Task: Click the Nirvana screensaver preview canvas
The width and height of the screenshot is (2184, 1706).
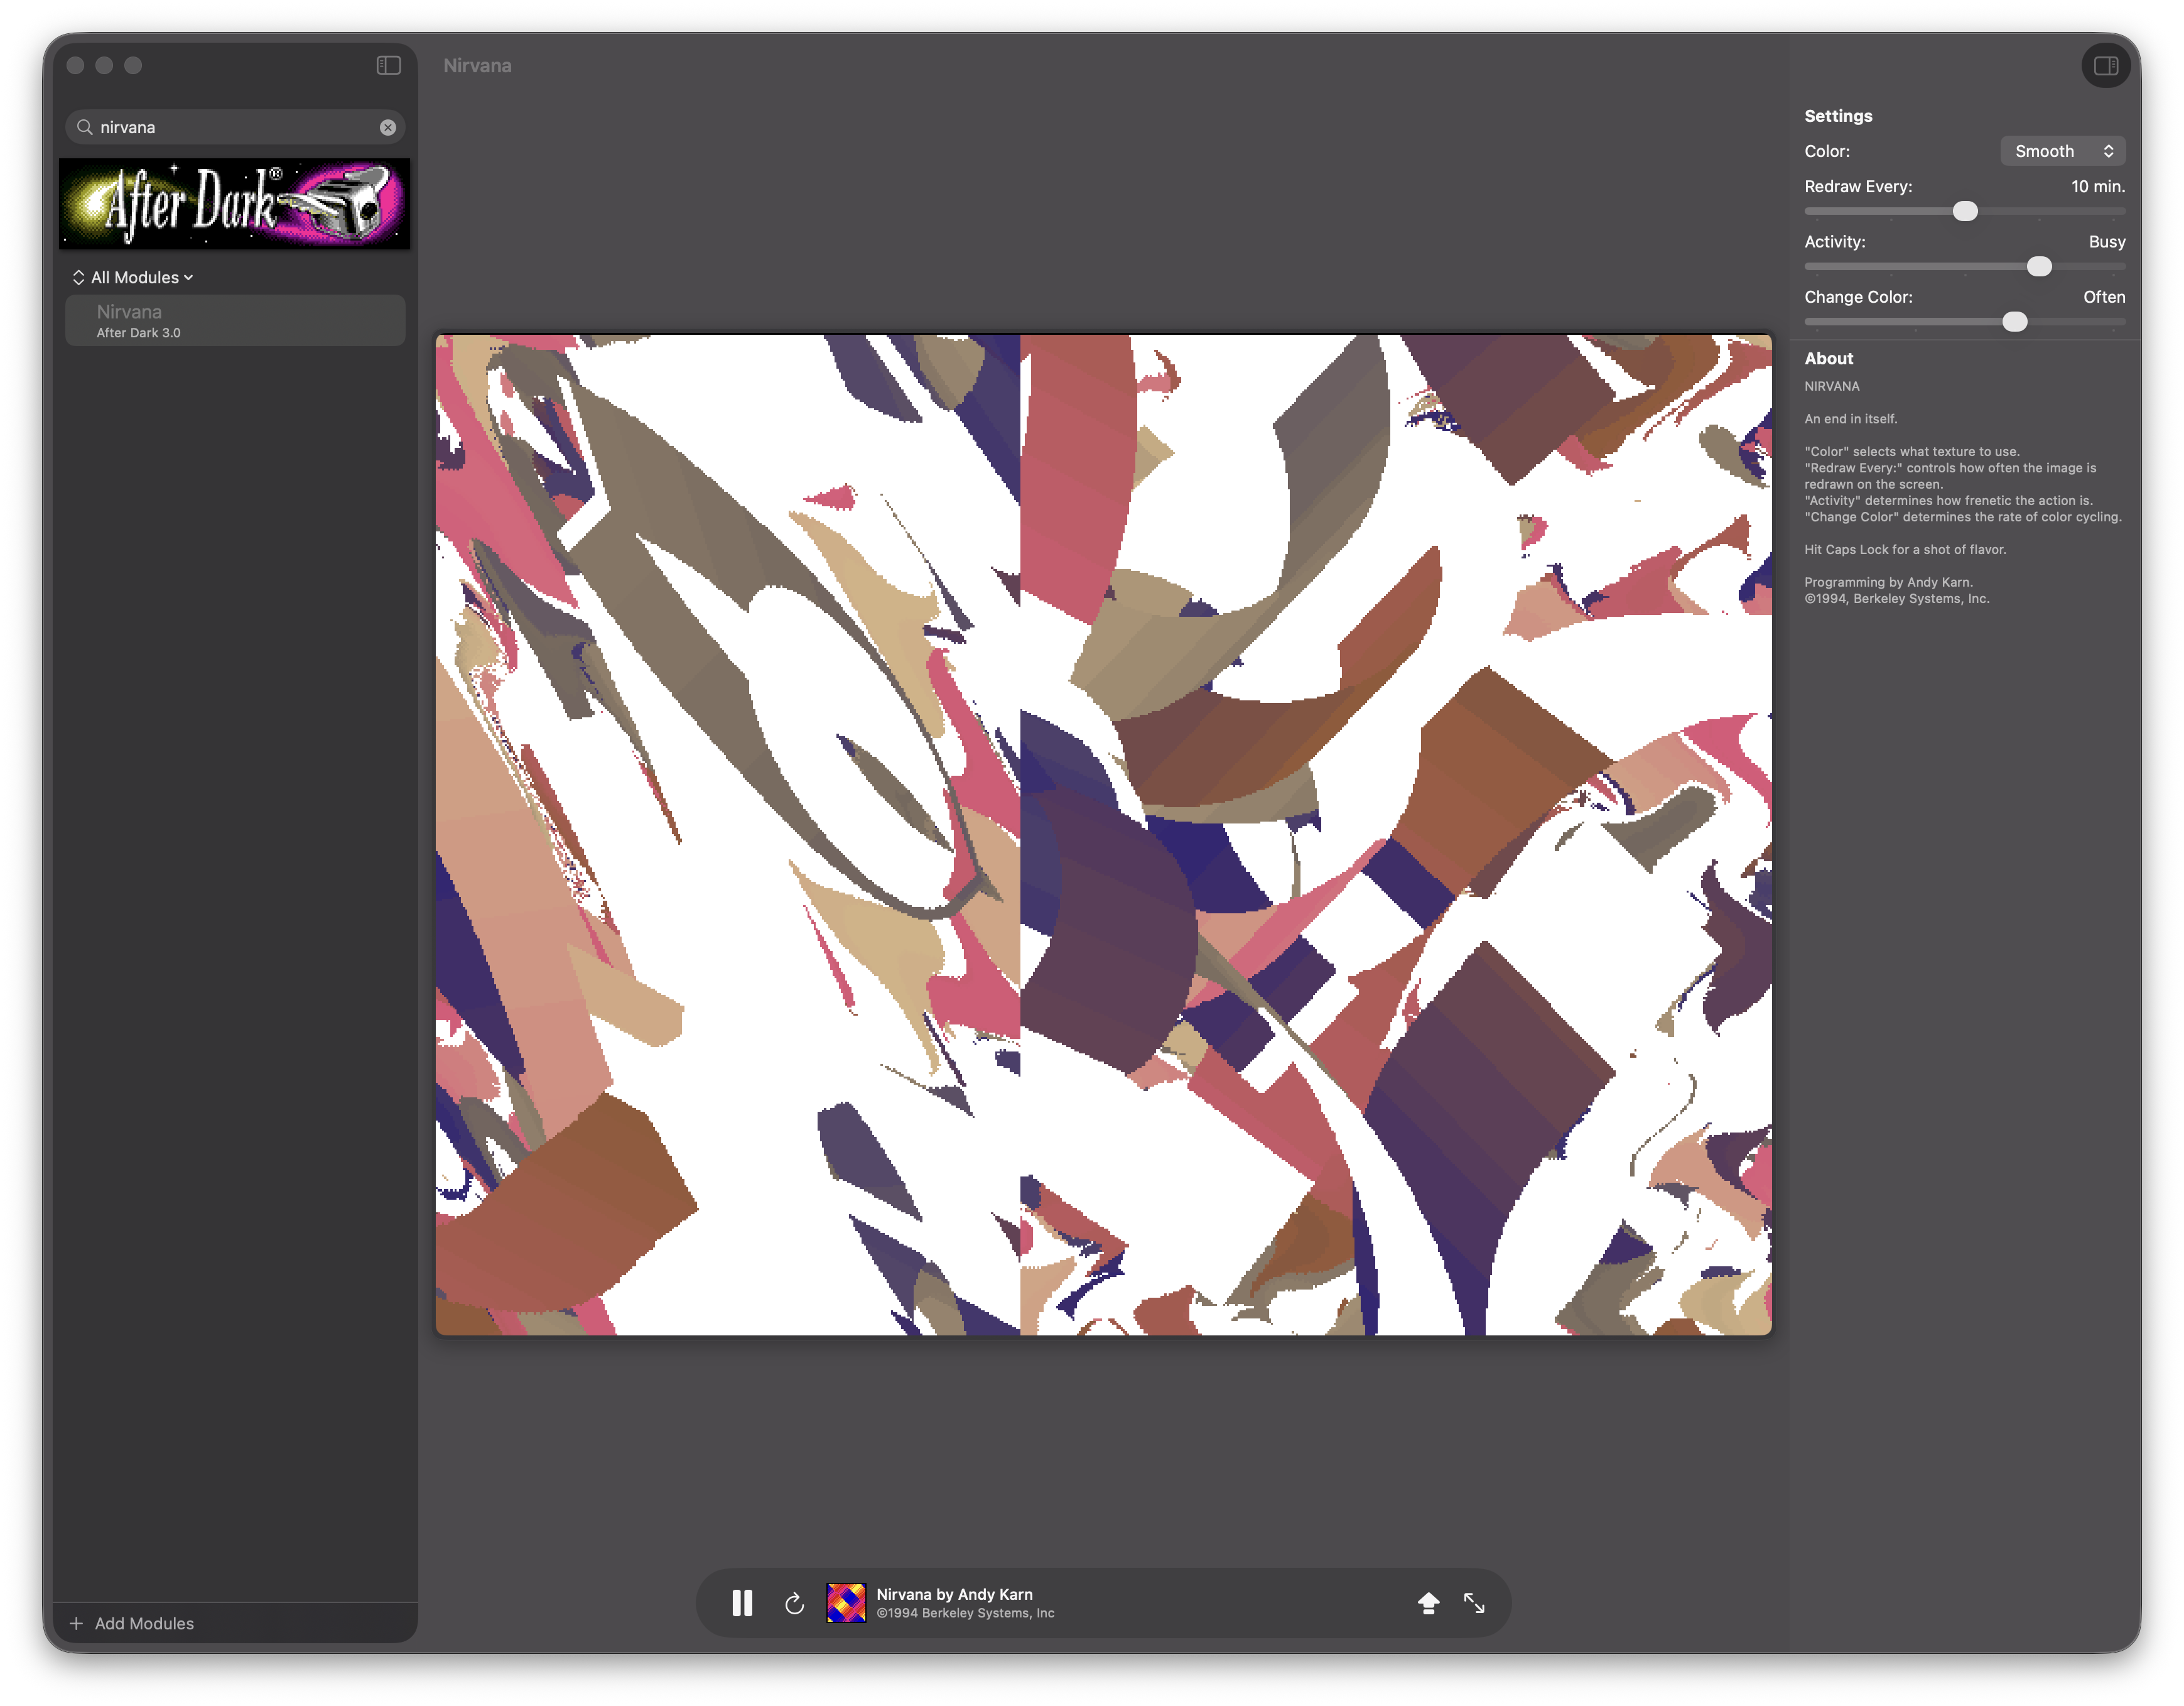Action: (1103, 834)
